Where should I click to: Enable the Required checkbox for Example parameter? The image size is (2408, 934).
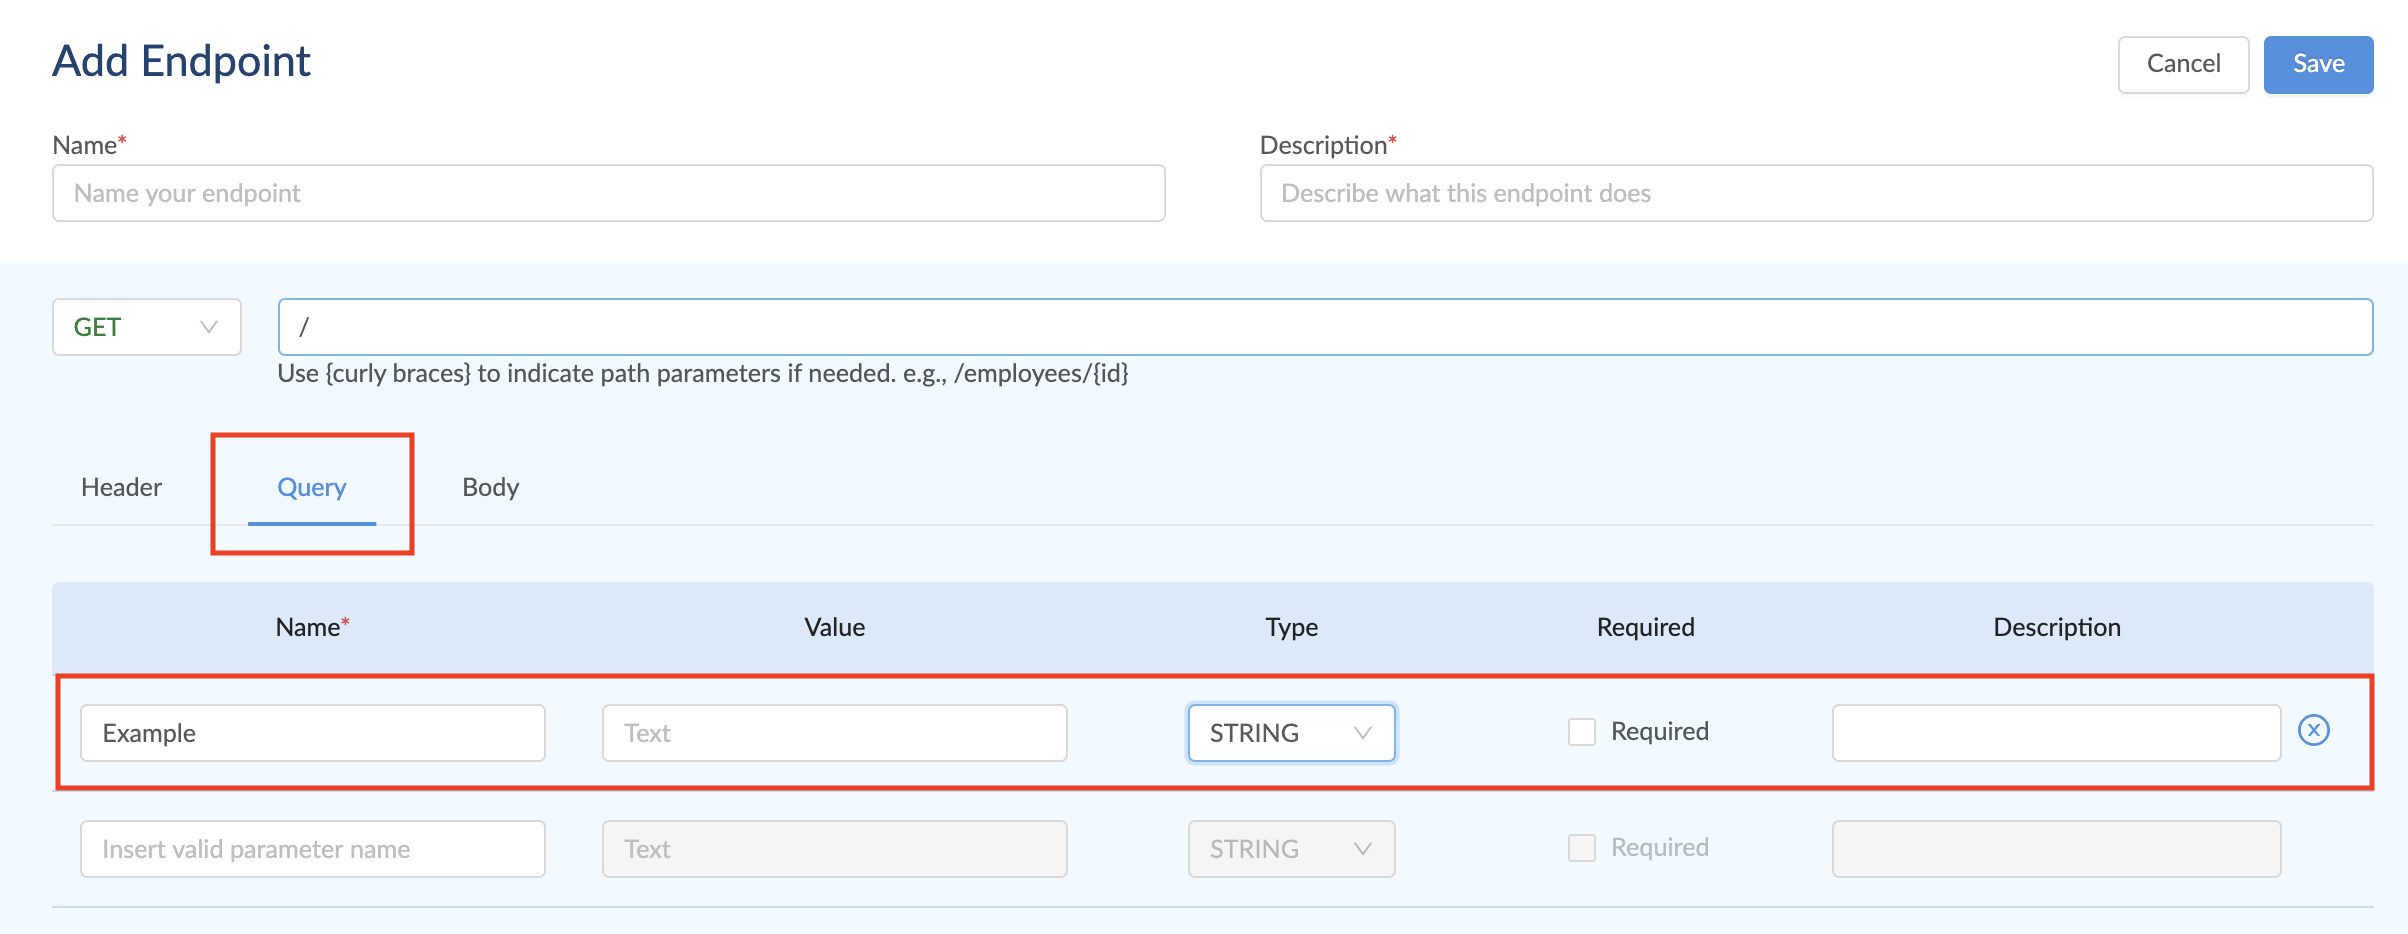point(1583,731)
